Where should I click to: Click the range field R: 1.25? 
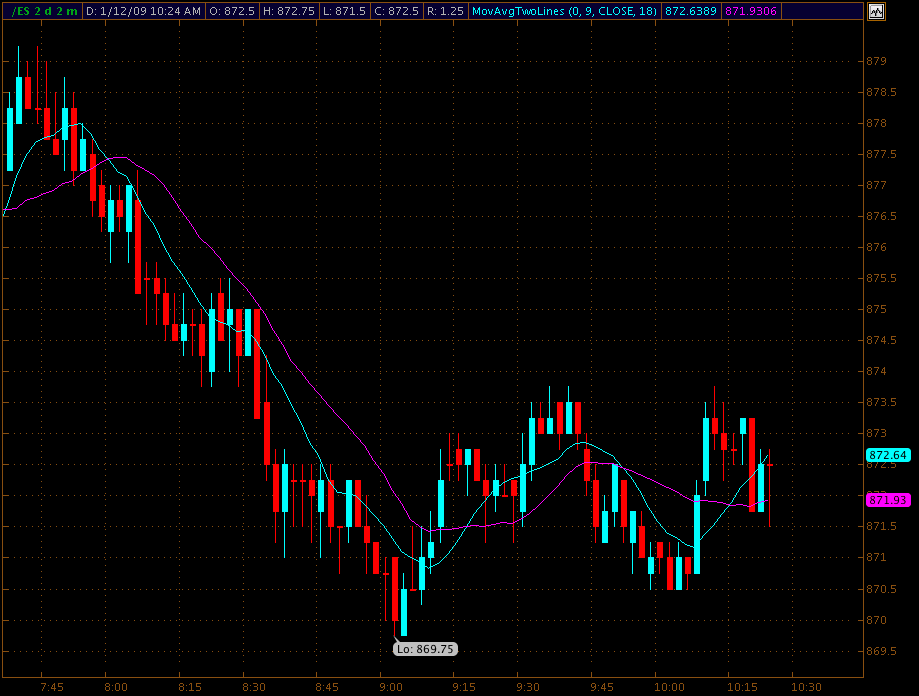[x=444, y=12]
